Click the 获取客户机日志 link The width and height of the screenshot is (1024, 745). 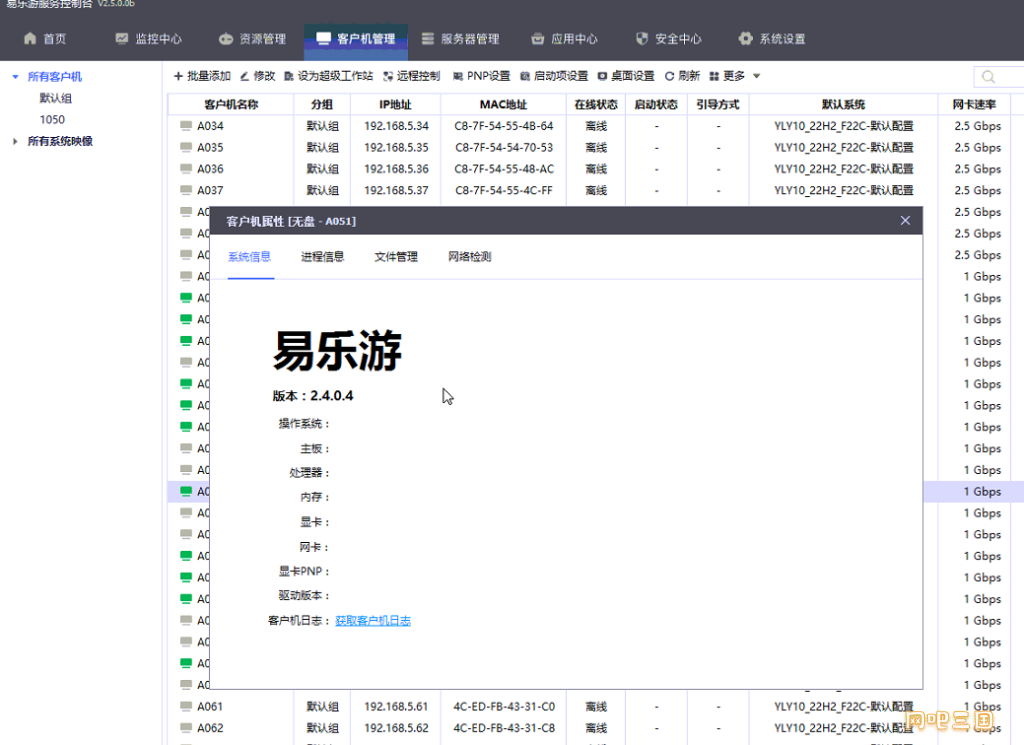(373, 620)
